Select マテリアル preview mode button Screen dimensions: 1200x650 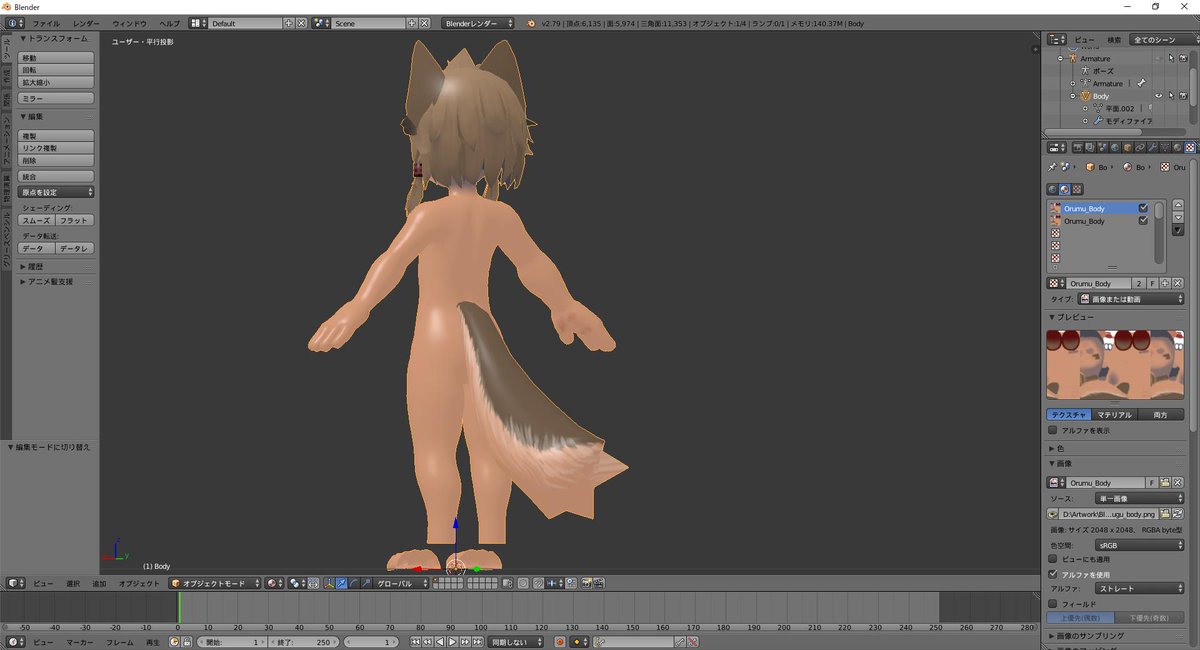[1114, 414]
